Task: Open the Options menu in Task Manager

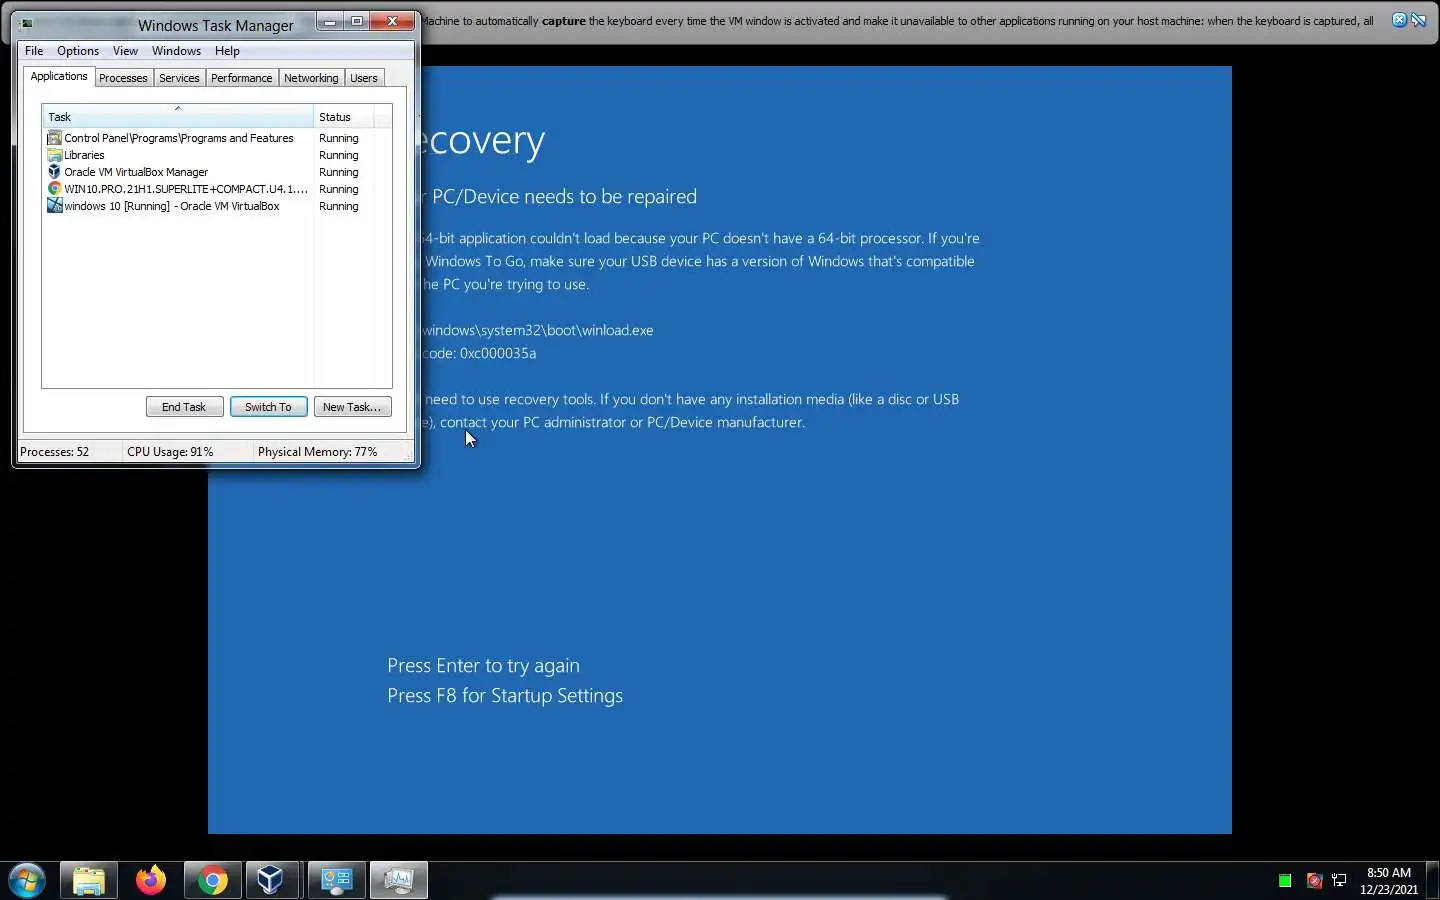Action: (78, 51)
